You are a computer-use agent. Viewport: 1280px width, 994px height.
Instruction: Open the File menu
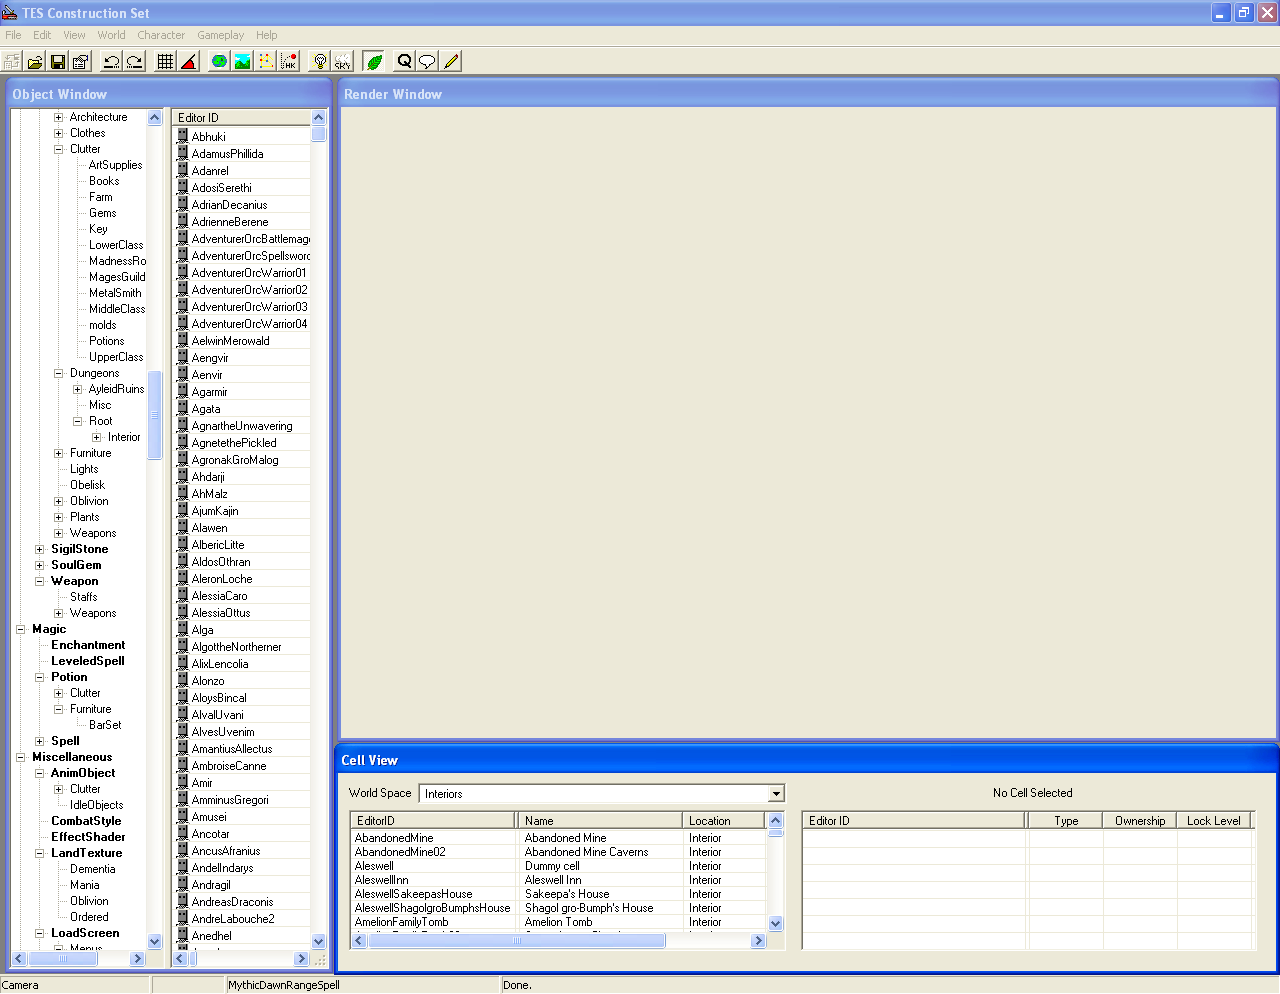(13, 35)
